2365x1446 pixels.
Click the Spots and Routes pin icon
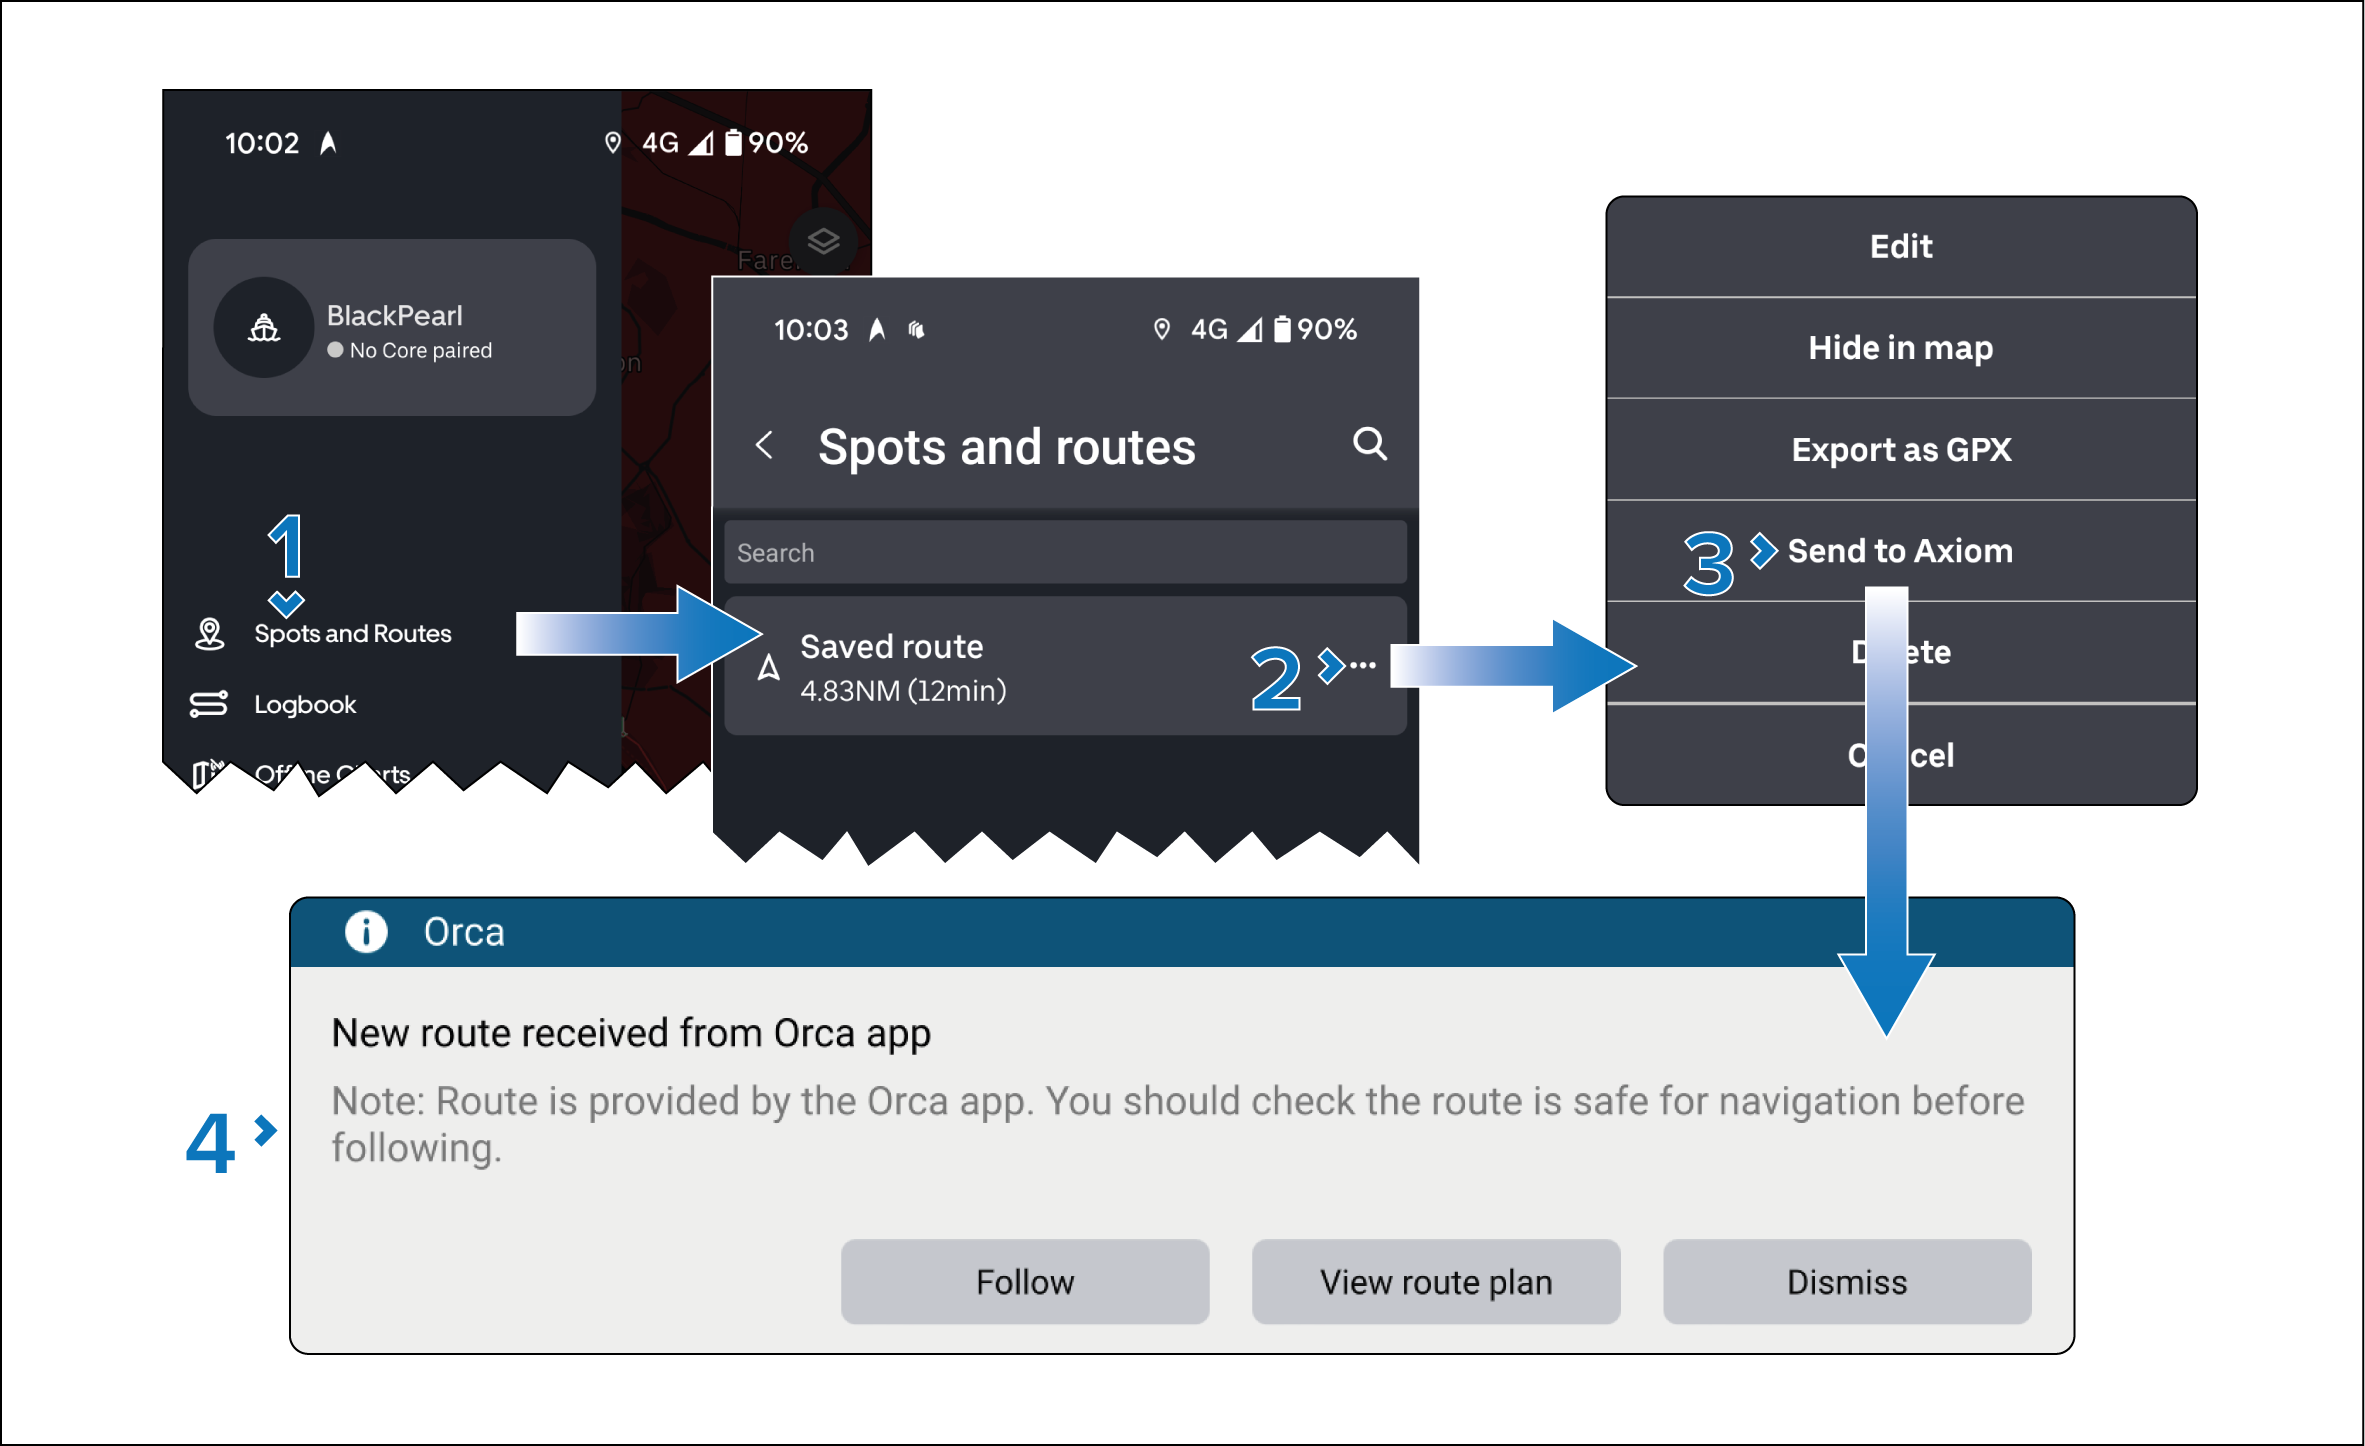pos(209,634)
